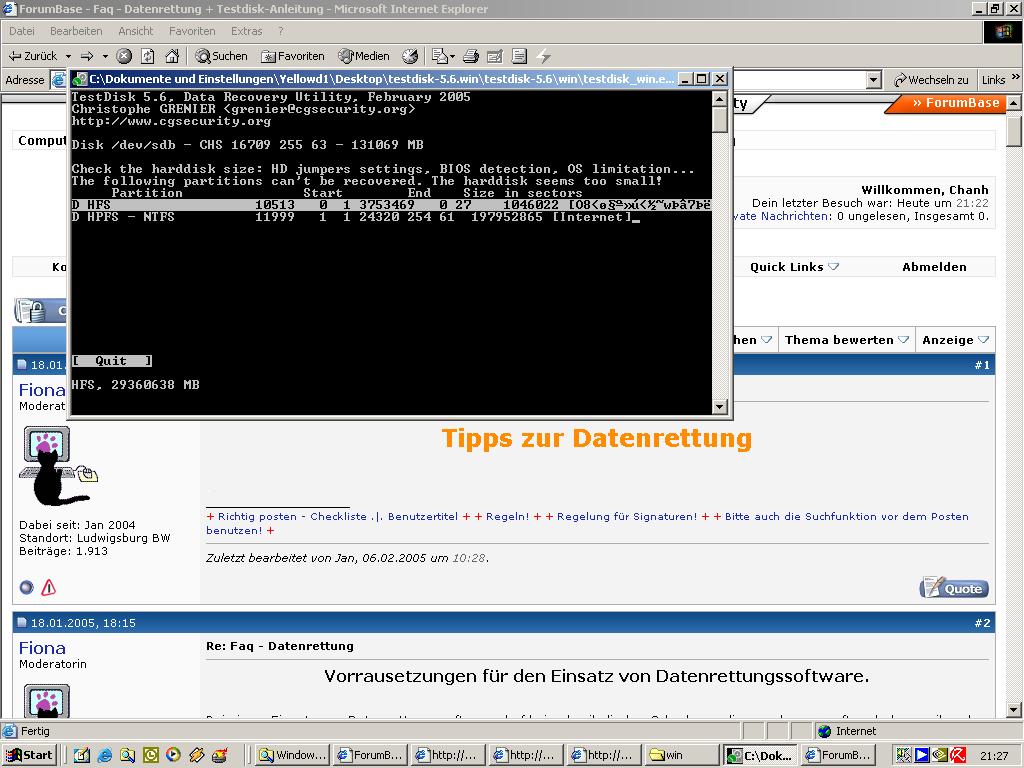Open the Quick Links dropdown

click(794, 267)
